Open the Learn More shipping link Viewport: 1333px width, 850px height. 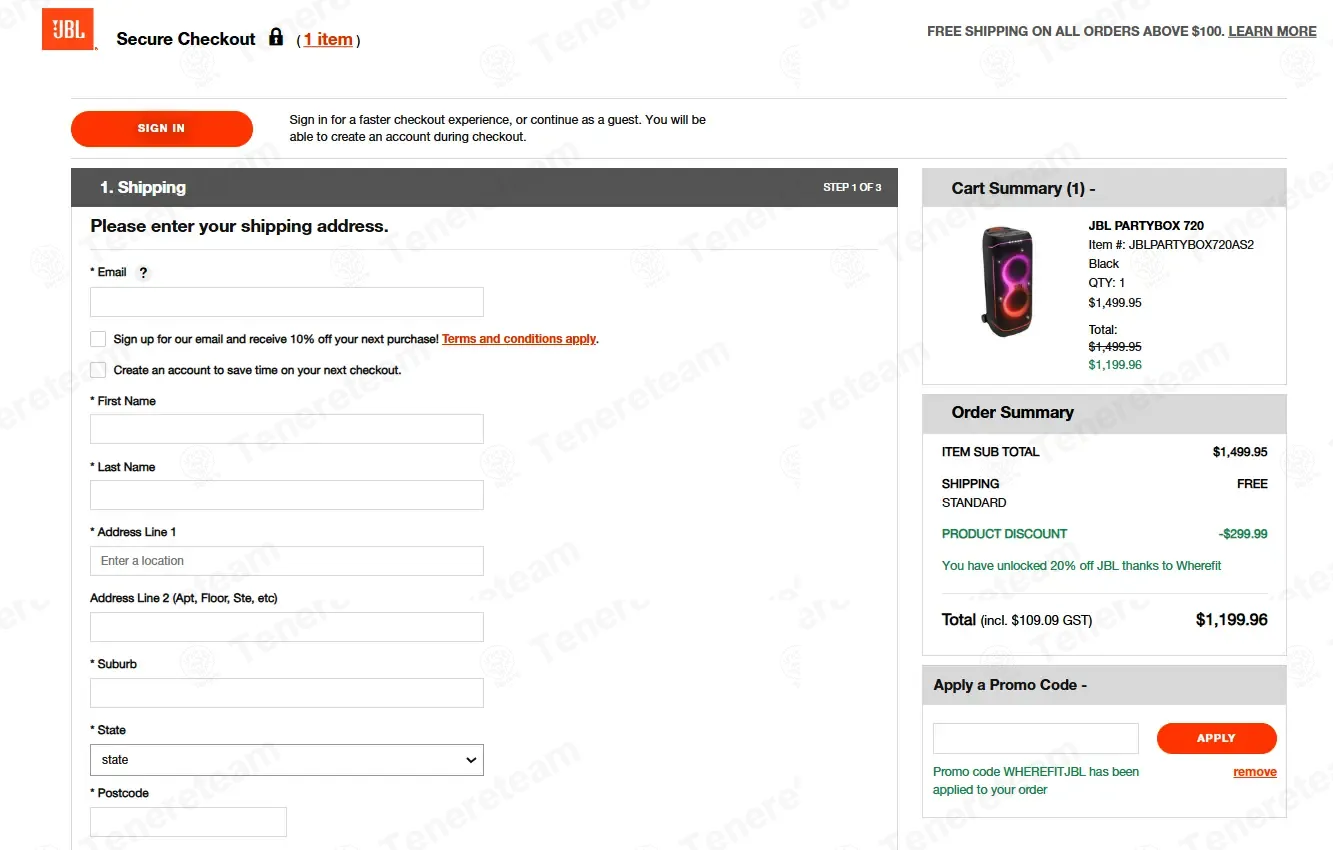[x=1272, y=31]
